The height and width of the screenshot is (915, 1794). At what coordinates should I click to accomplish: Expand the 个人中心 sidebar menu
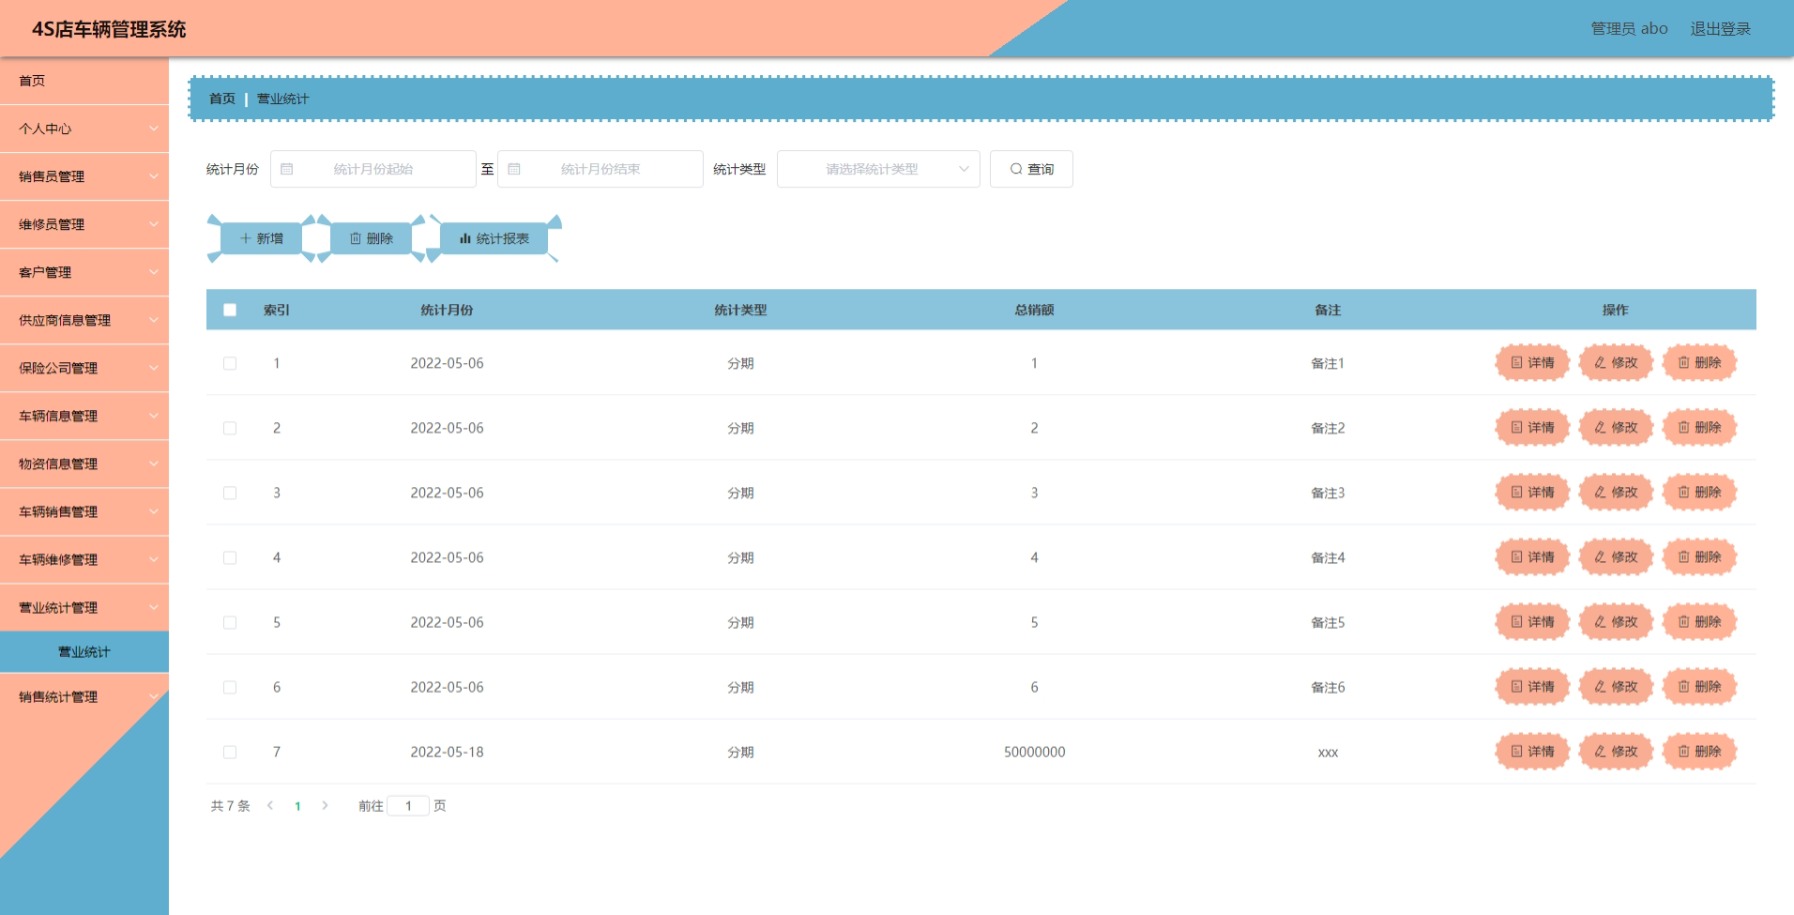(84, 129)
